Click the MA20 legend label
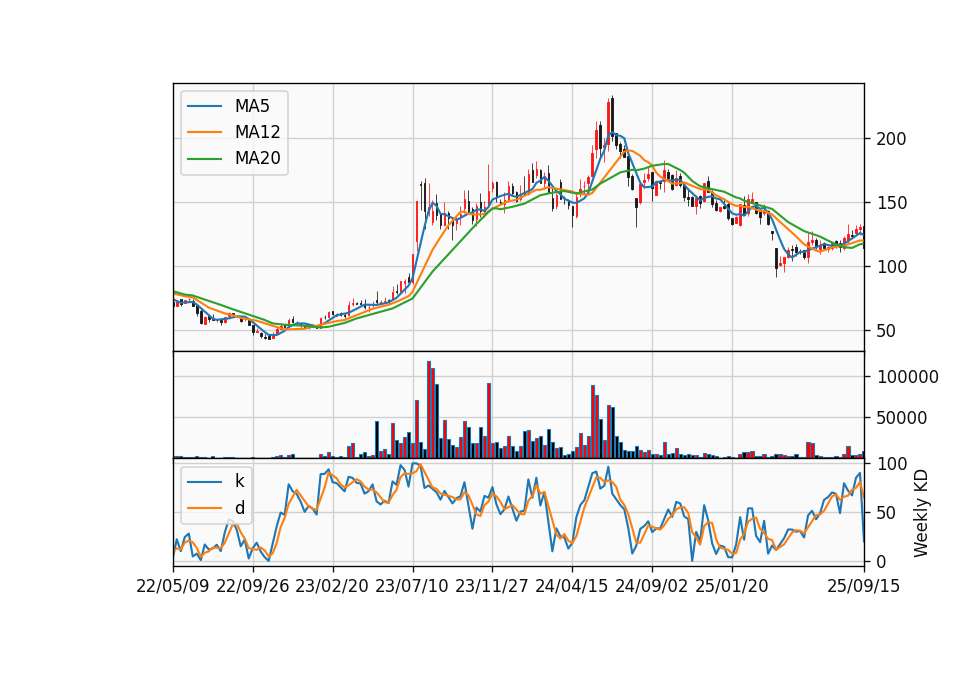 [257, 158]
